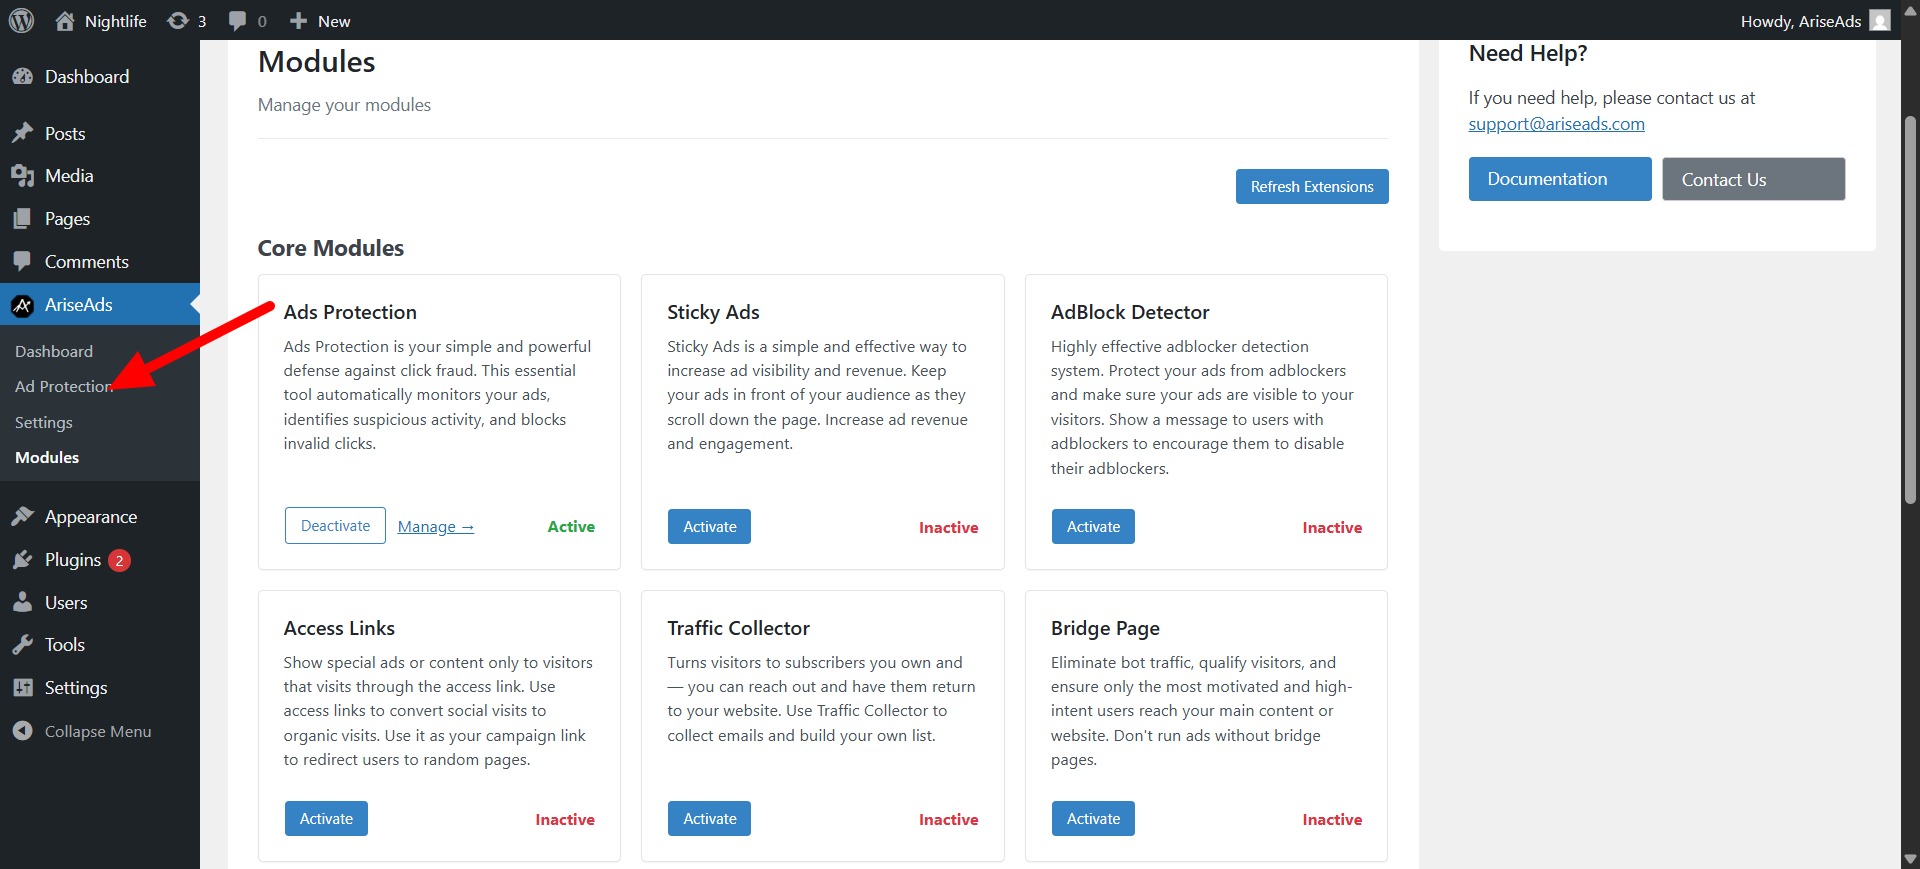The height and width of the screenshot is (869, 1920).
Task: Open Ad Protection submenu item
Action: click(63, 387)
